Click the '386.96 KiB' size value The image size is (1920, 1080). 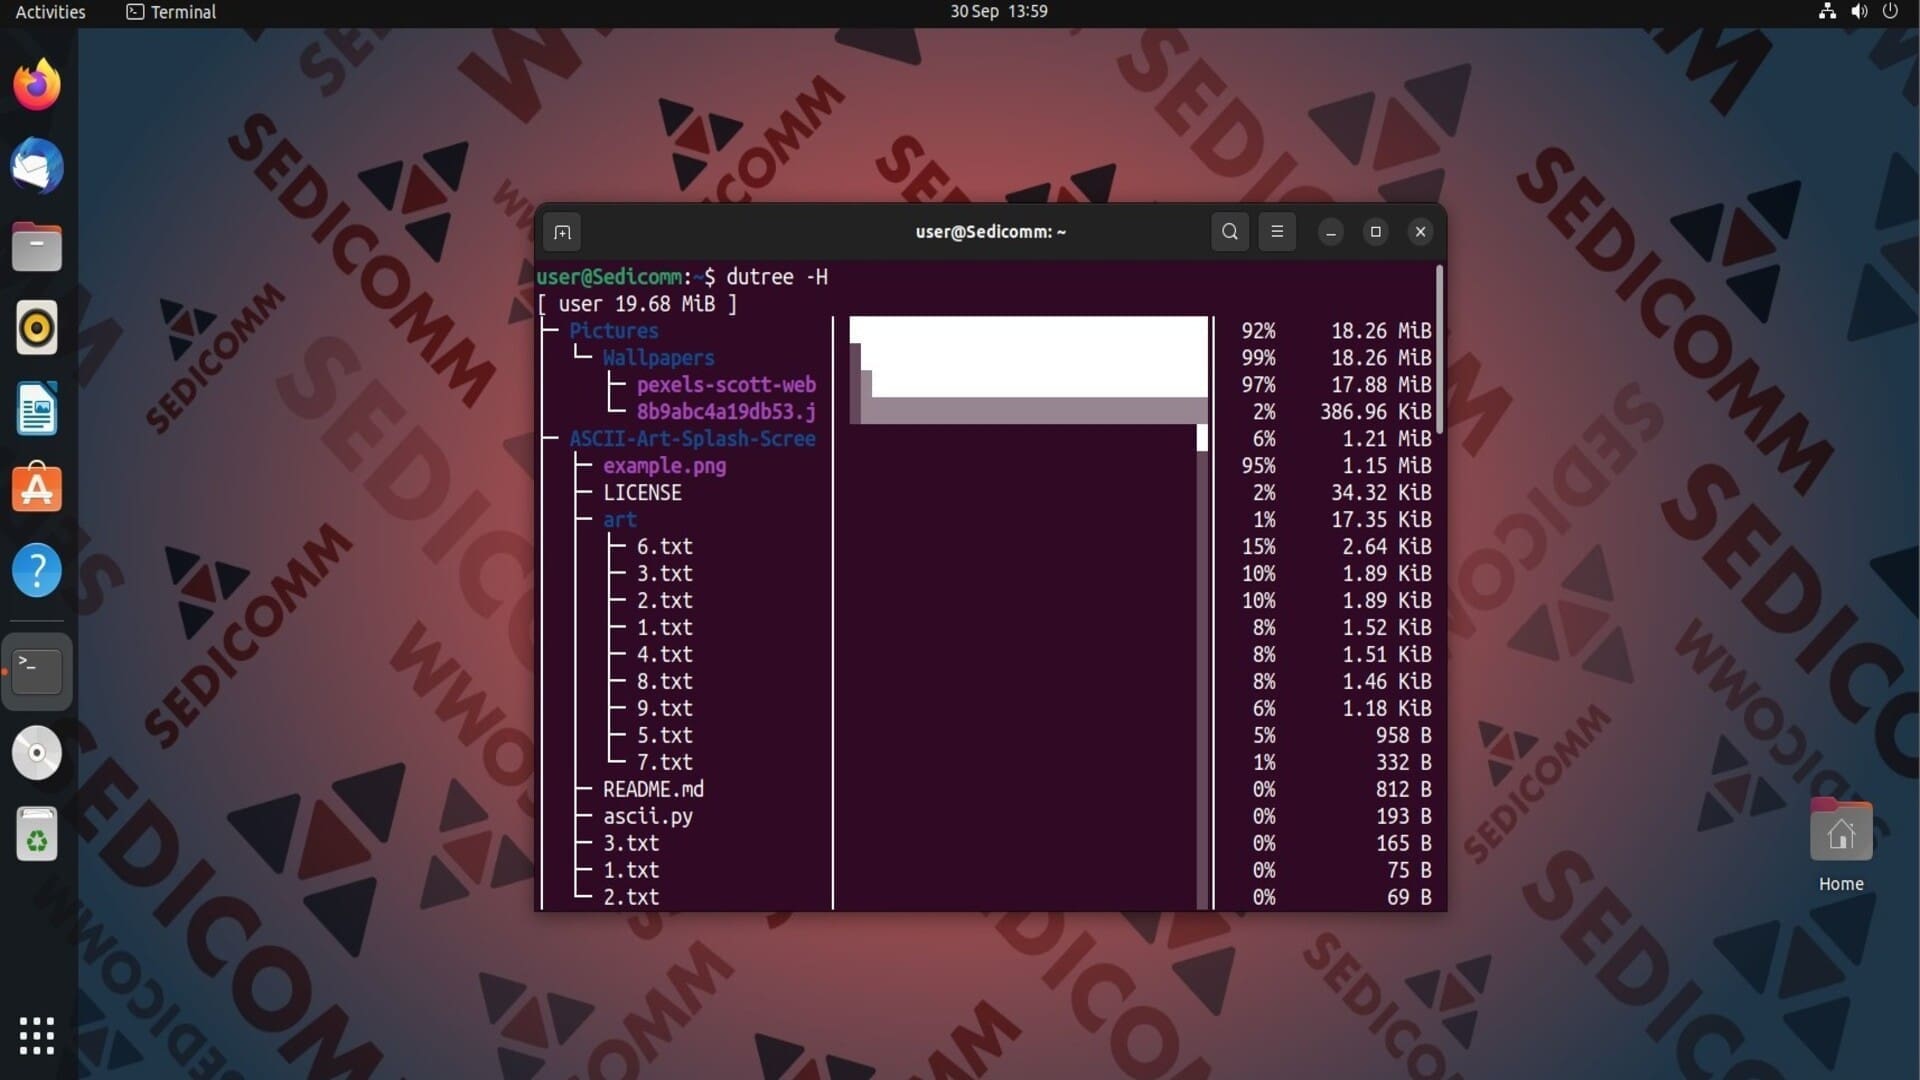tap(1375, 412)
